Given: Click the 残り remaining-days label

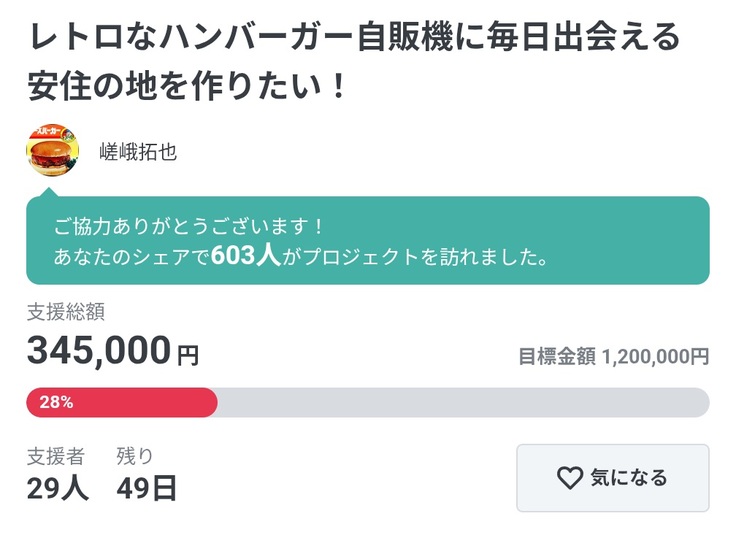Looking at the screenshot, I should click(135, 457).
